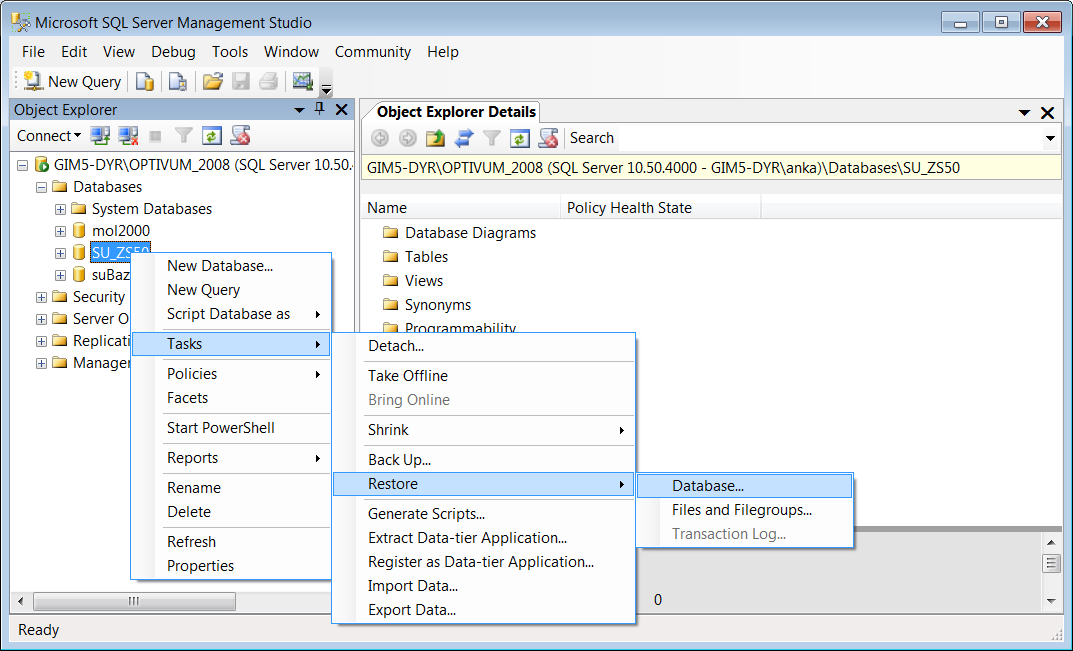The height and width of the screenshot is (651, 1073).
Task: Click the Details pane scroll down arrow
Action: pyautogui.click(x=1050, y=601)
